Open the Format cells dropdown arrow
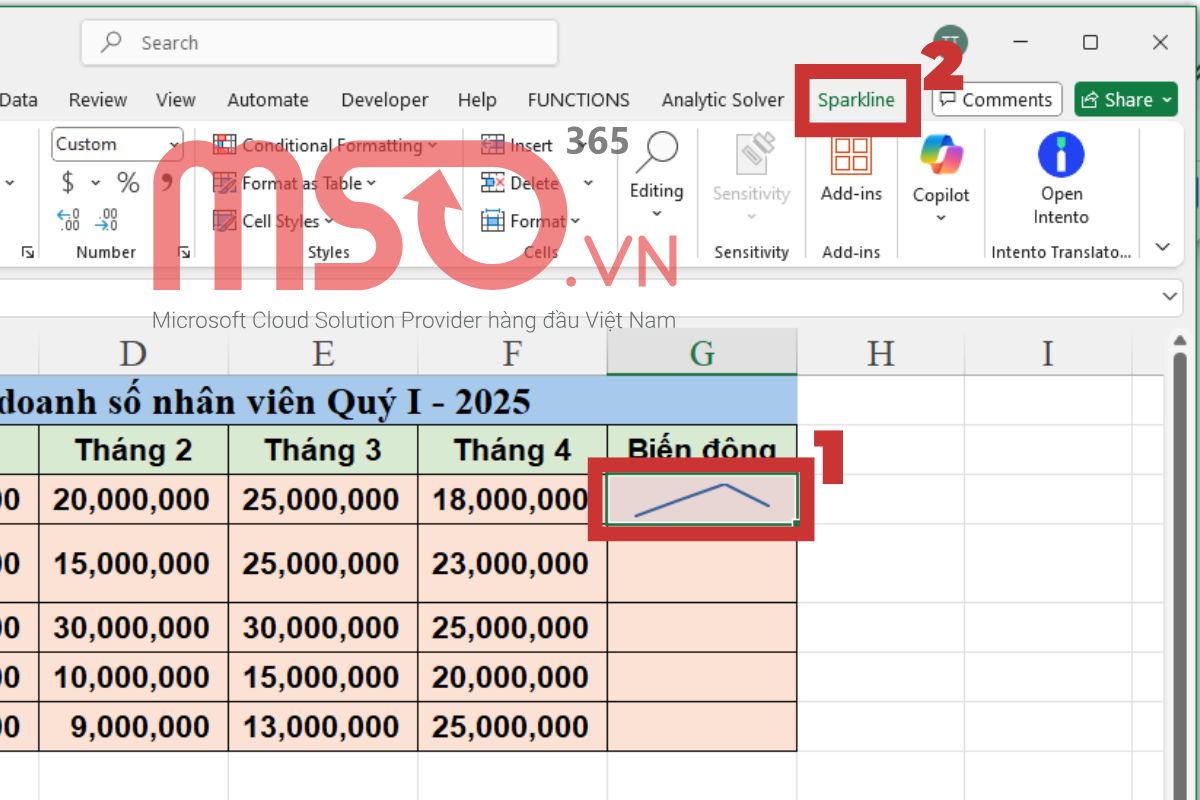The width and height of the screenshot is (1200, 800). click(574, 222)
